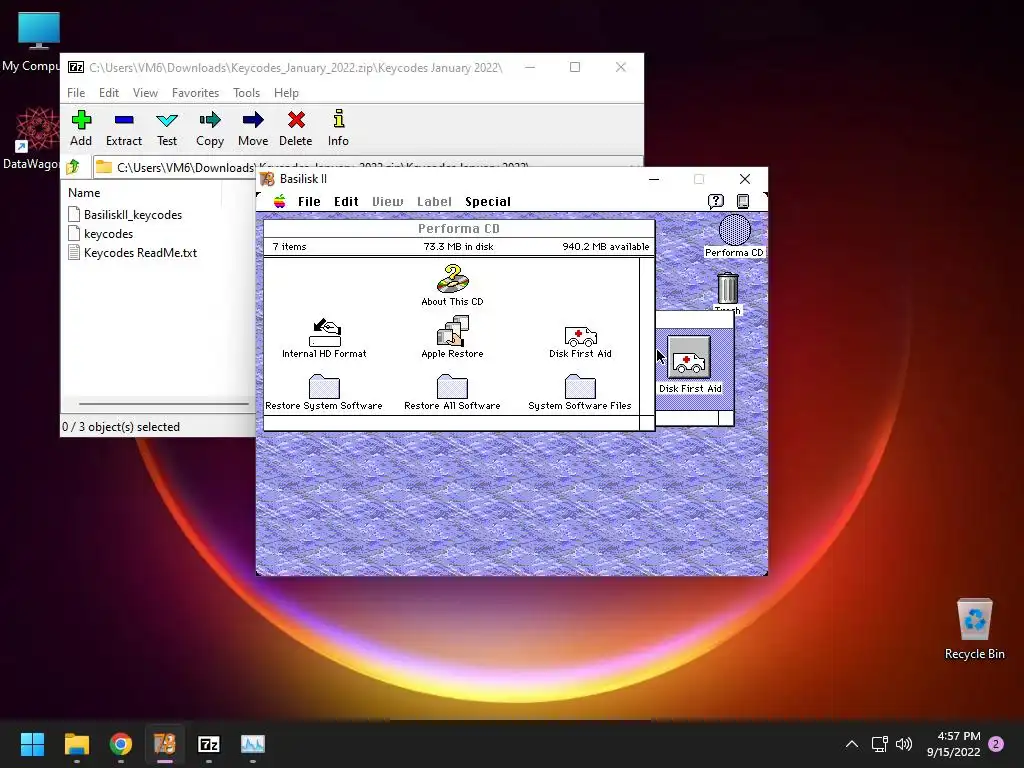The width and height of the screenshot is (1024, 768).
Task: Select the System Software Files folder
Action: coord(580,392)
